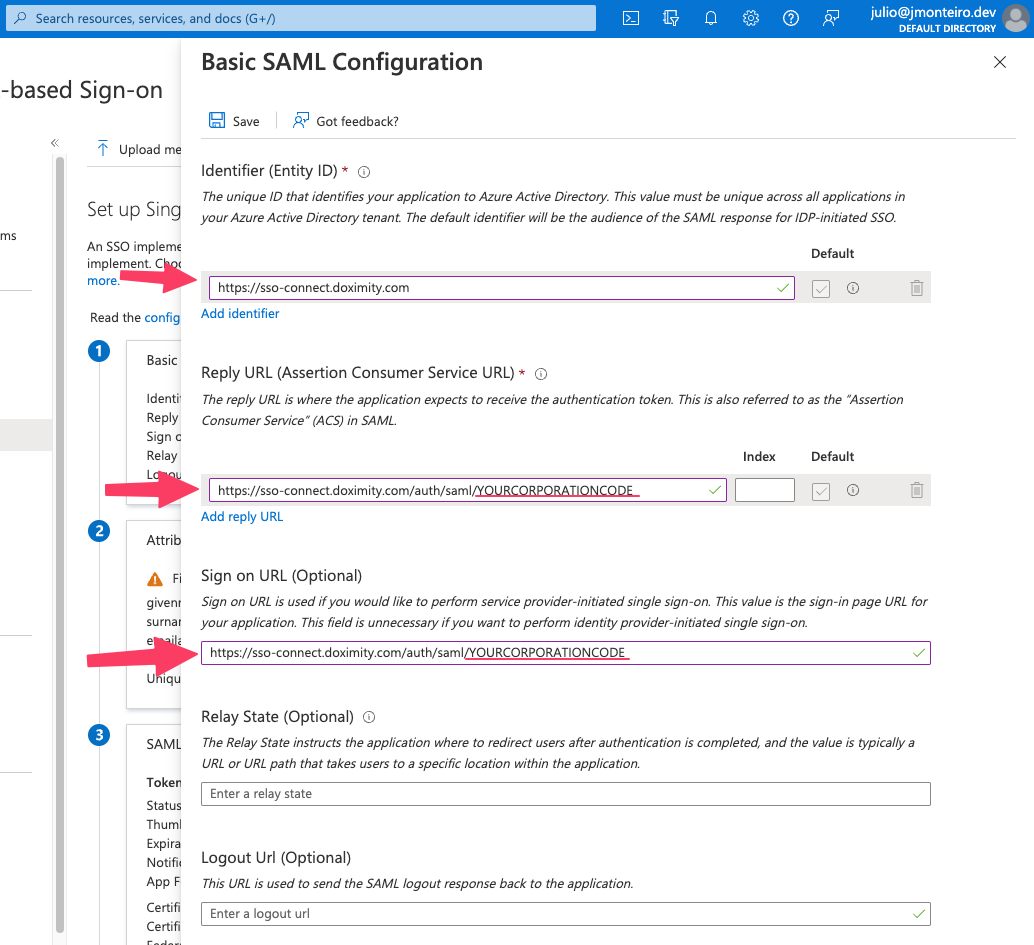
Task: Delete the identifier with the trash icon
Action: coord(917,288)
